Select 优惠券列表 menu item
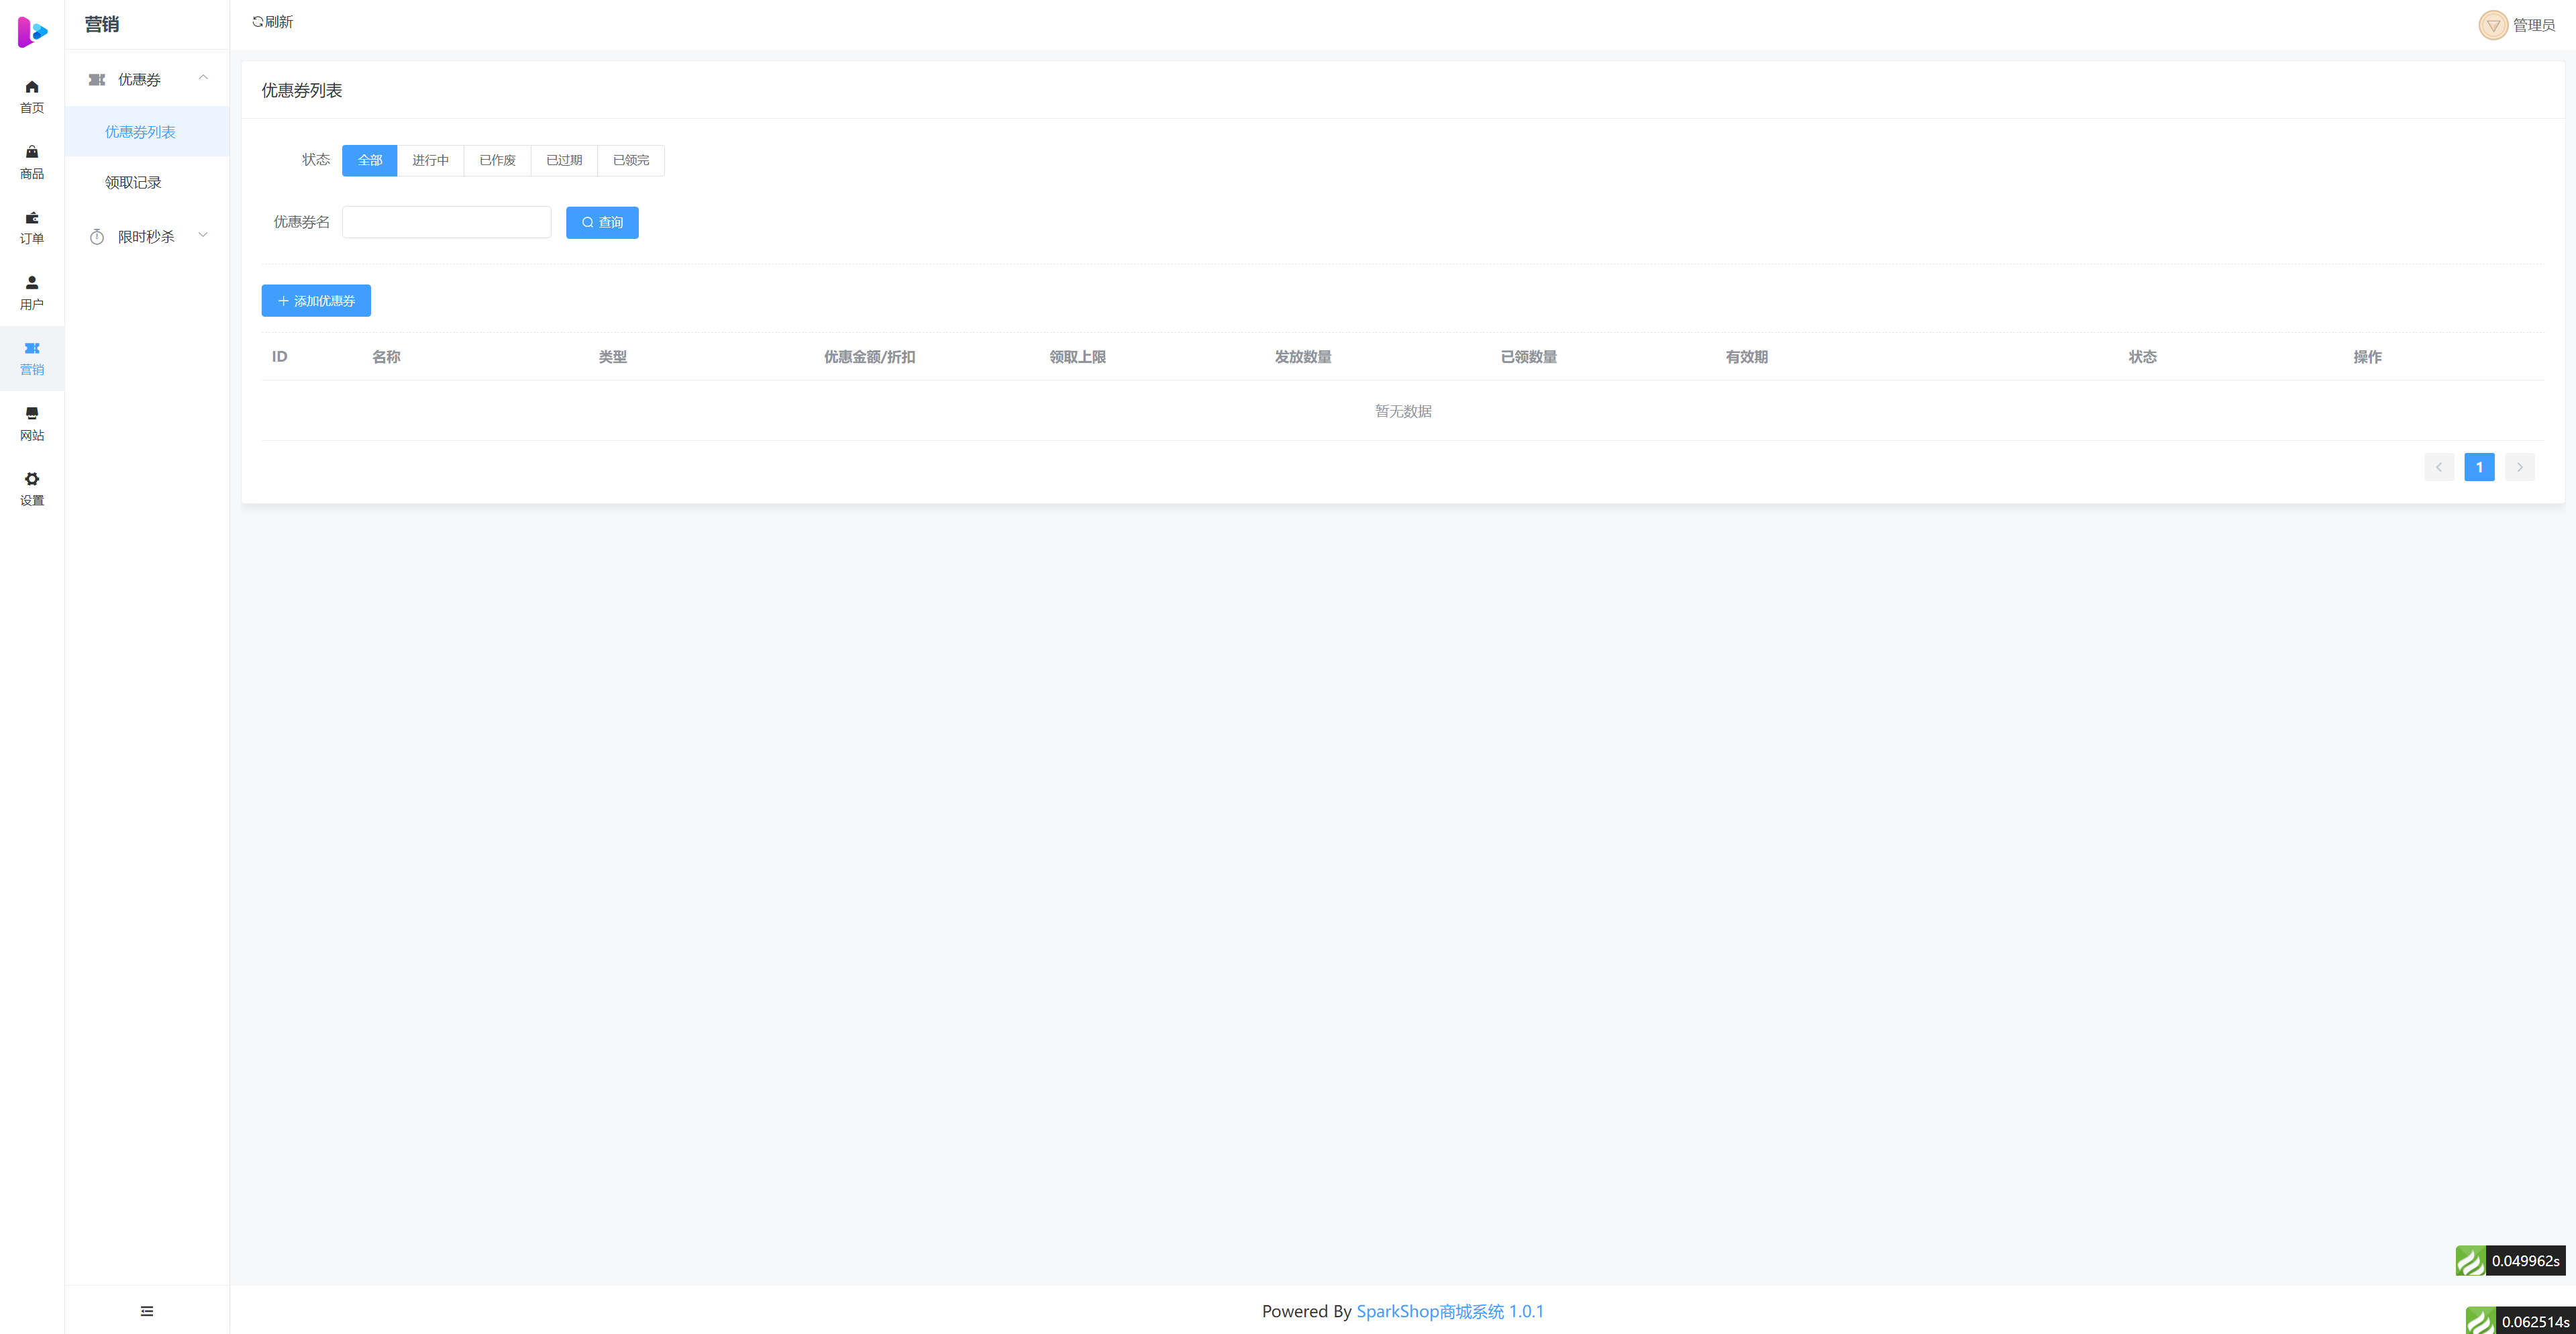The image size is (2576, 1334). coord(140,132)
